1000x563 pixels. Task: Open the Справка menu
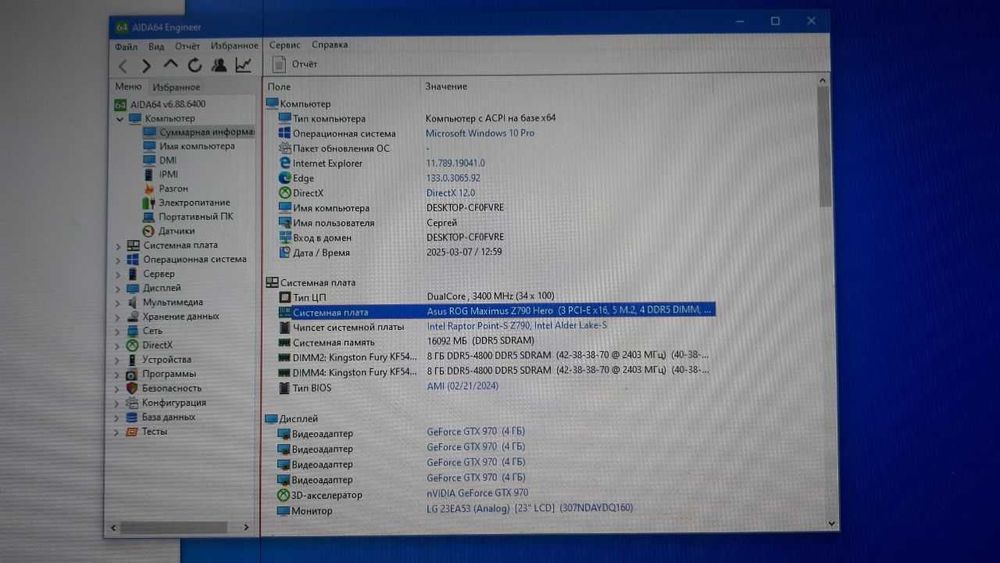pyautogui.click(x=330, y=45)
